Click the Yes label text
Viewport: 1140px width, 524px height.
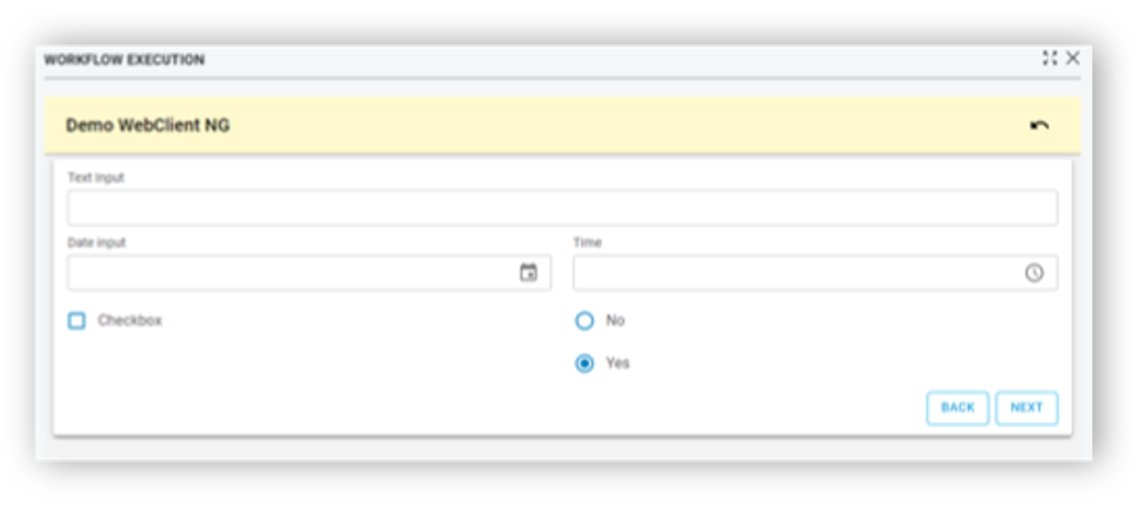[618, 363]
